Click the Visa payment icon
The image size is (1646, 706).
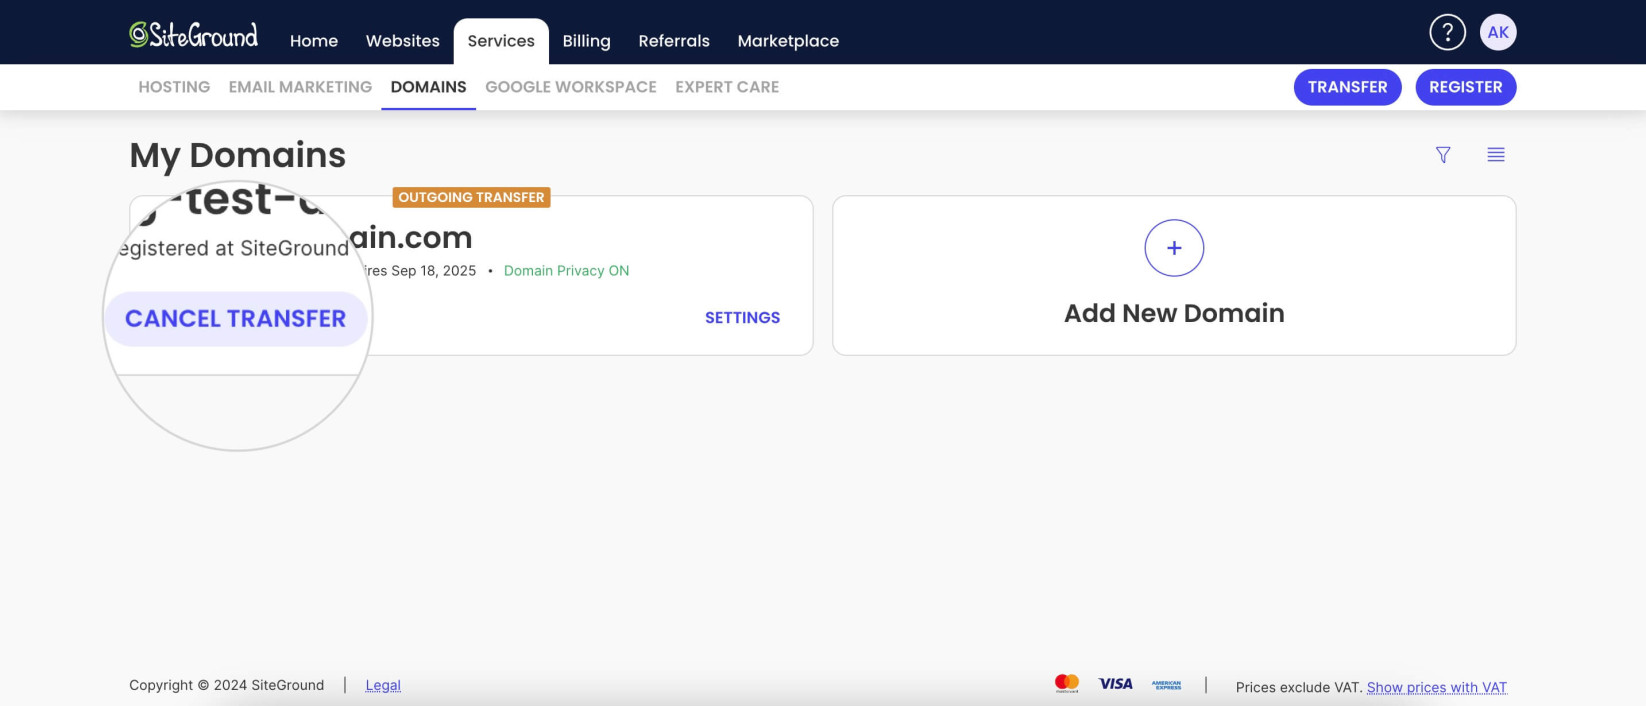[1116, 684]
